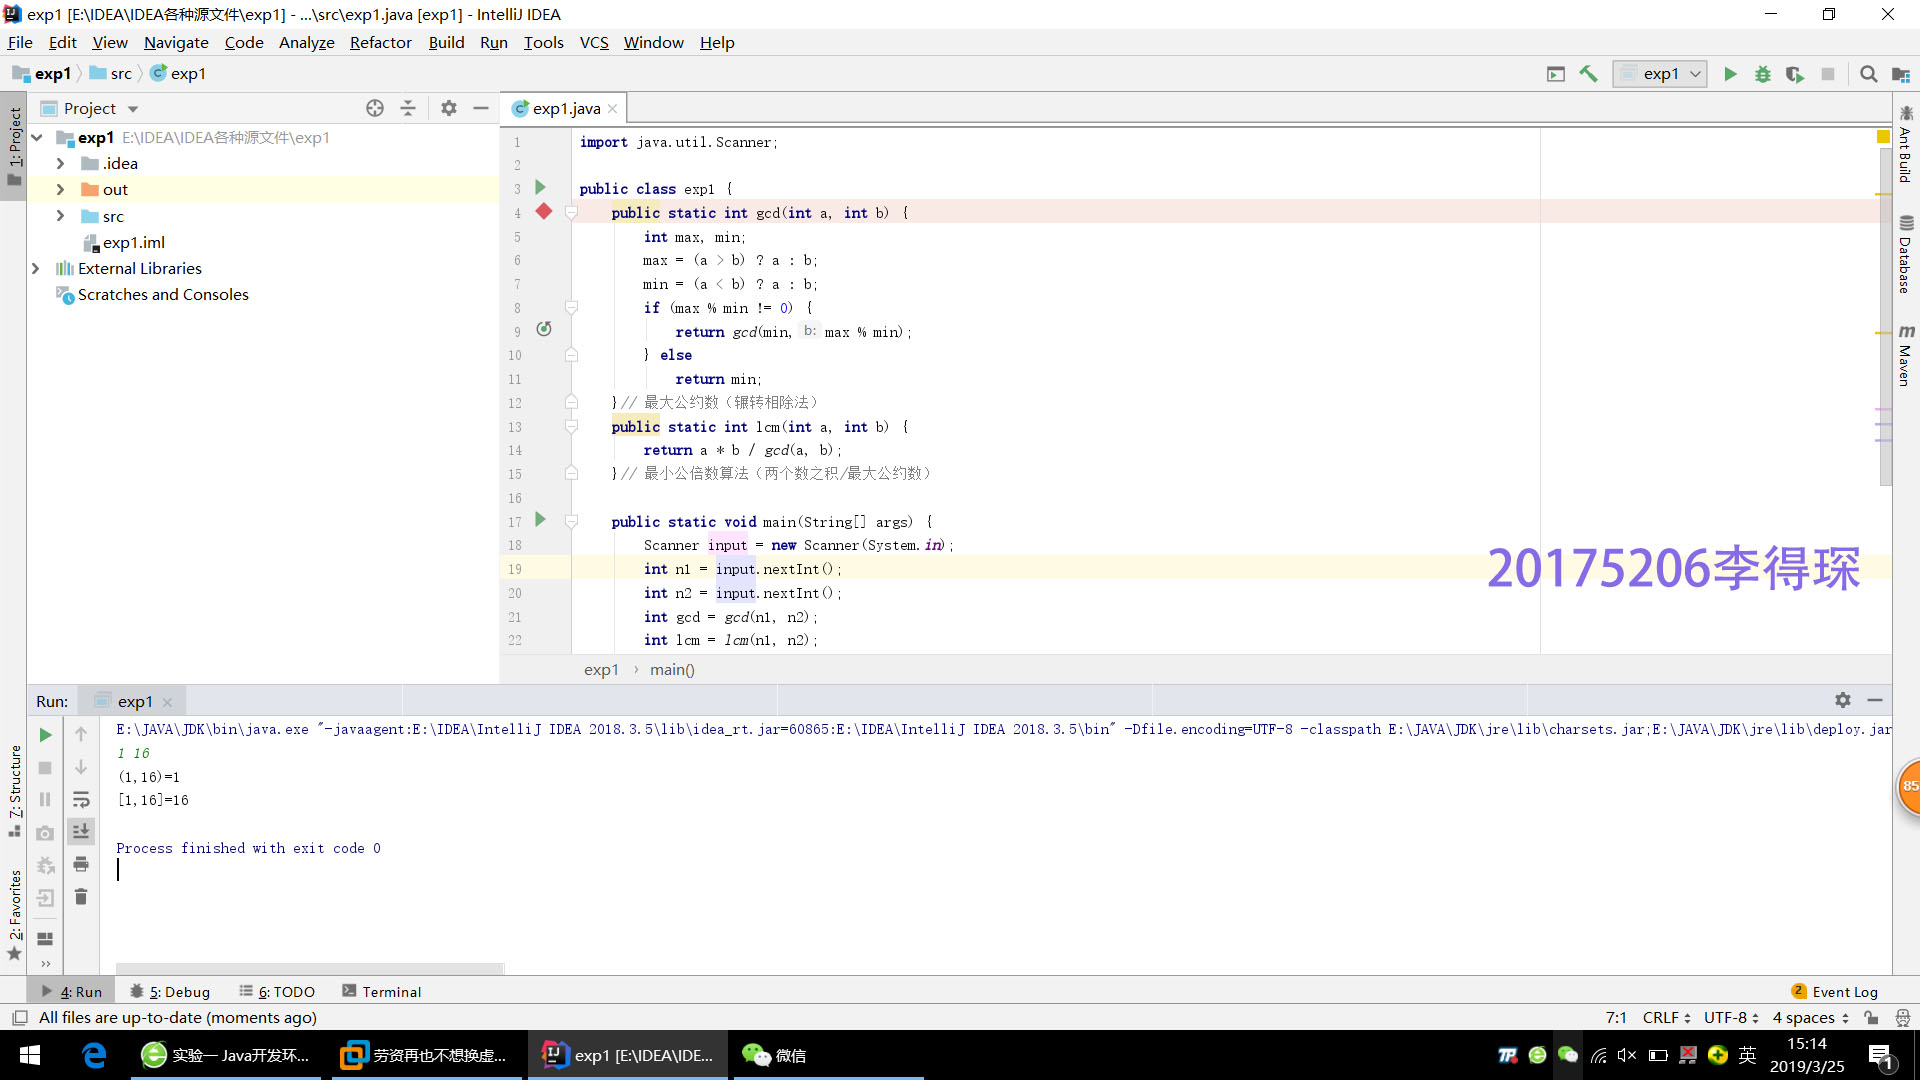Expand External Libraries node
Viewport: 1920px width, 1080px height.
(37, 269)
